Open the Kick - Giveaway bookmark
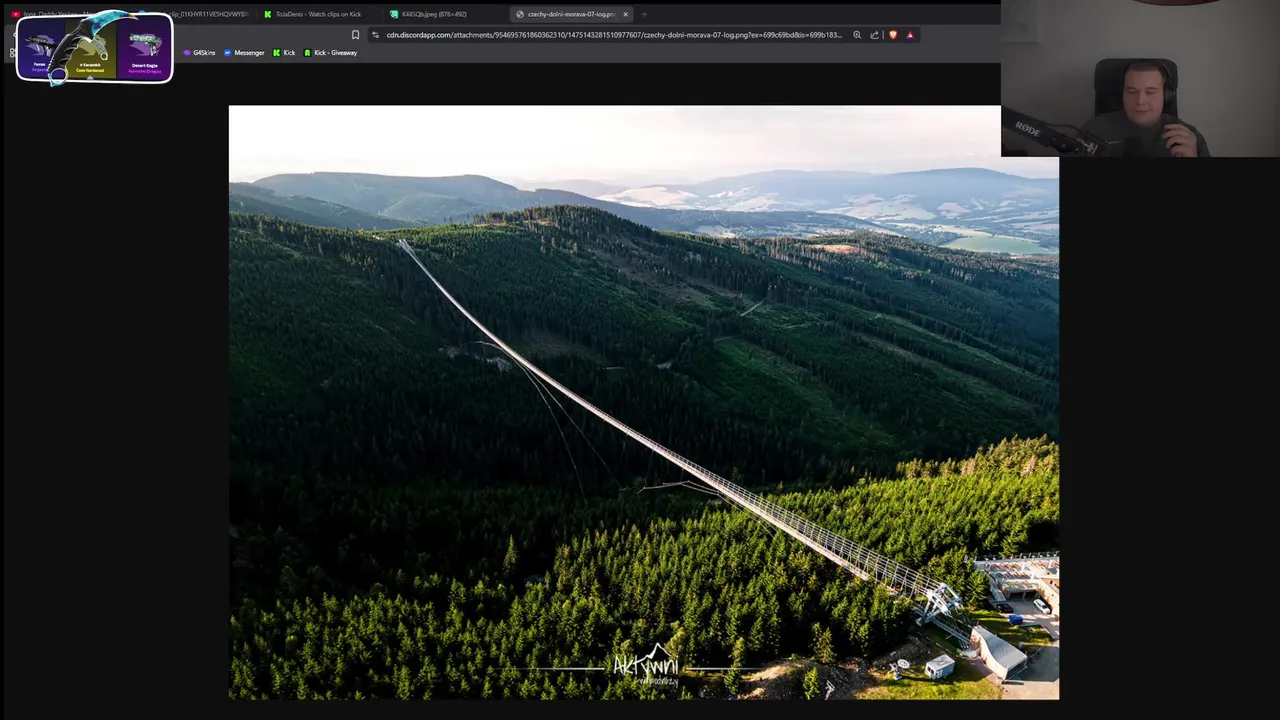This screenshot has height=720, width=1280. pyautogui.click(x=331, y=53)
